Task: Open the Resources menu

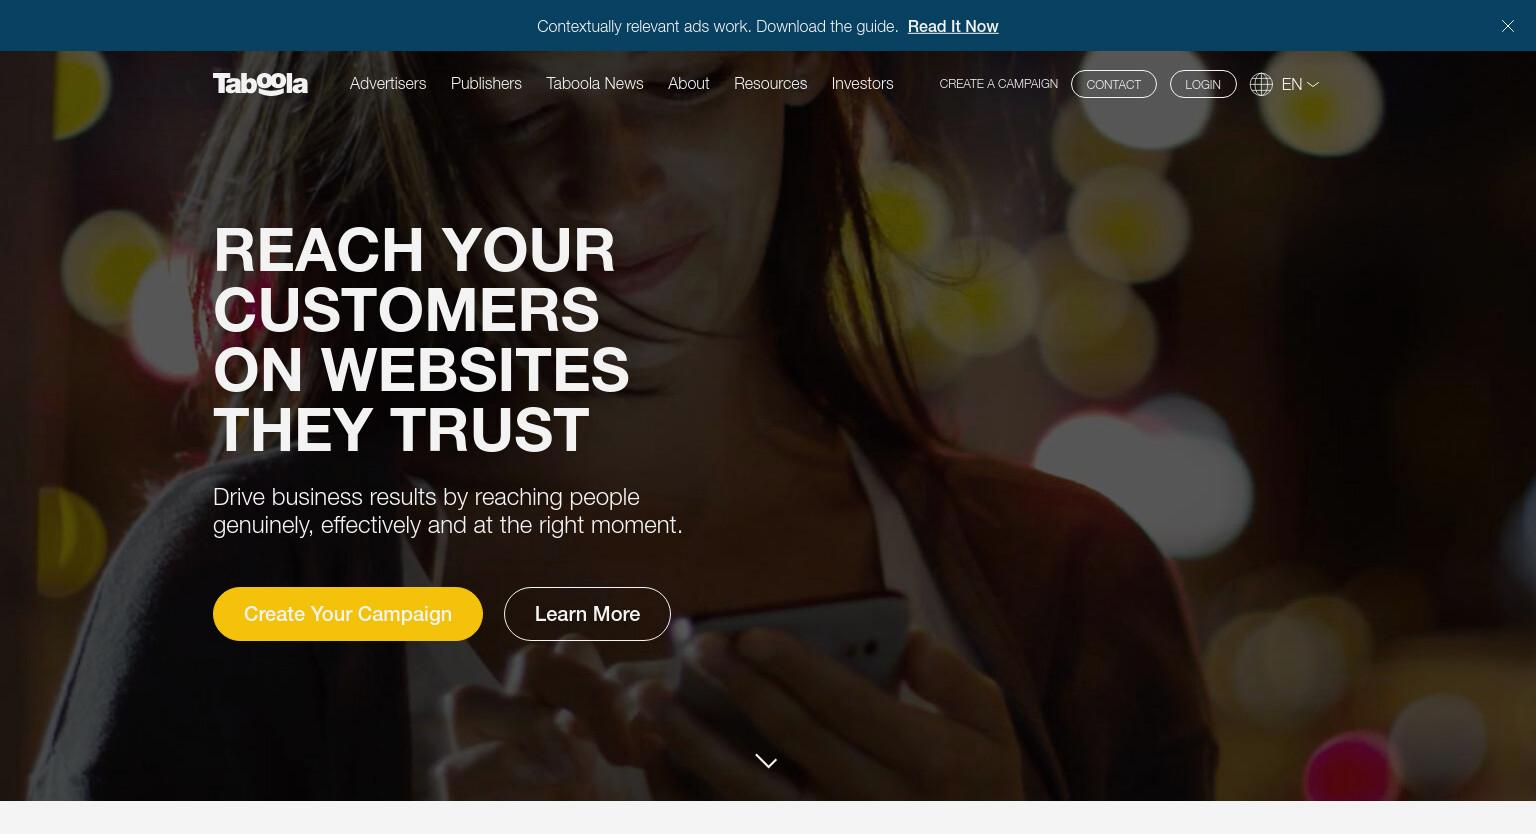Action: (x=770, y=84)
